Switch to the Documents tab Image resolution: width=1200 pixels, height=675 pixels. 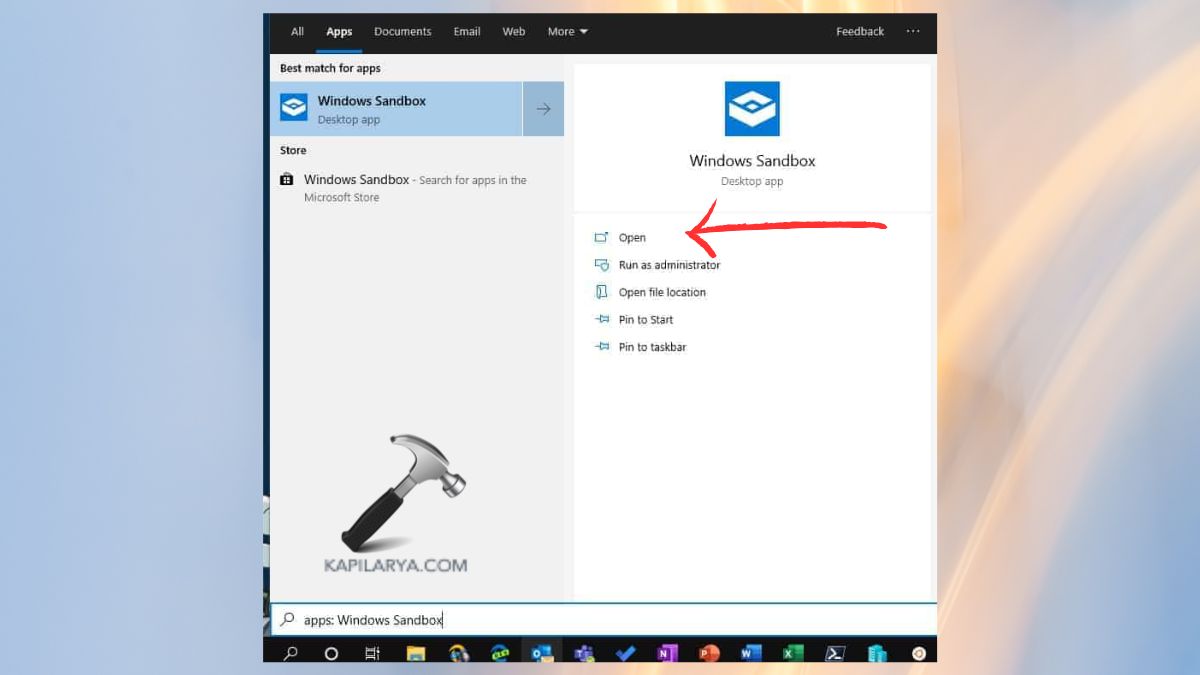[x=402, y=31]
